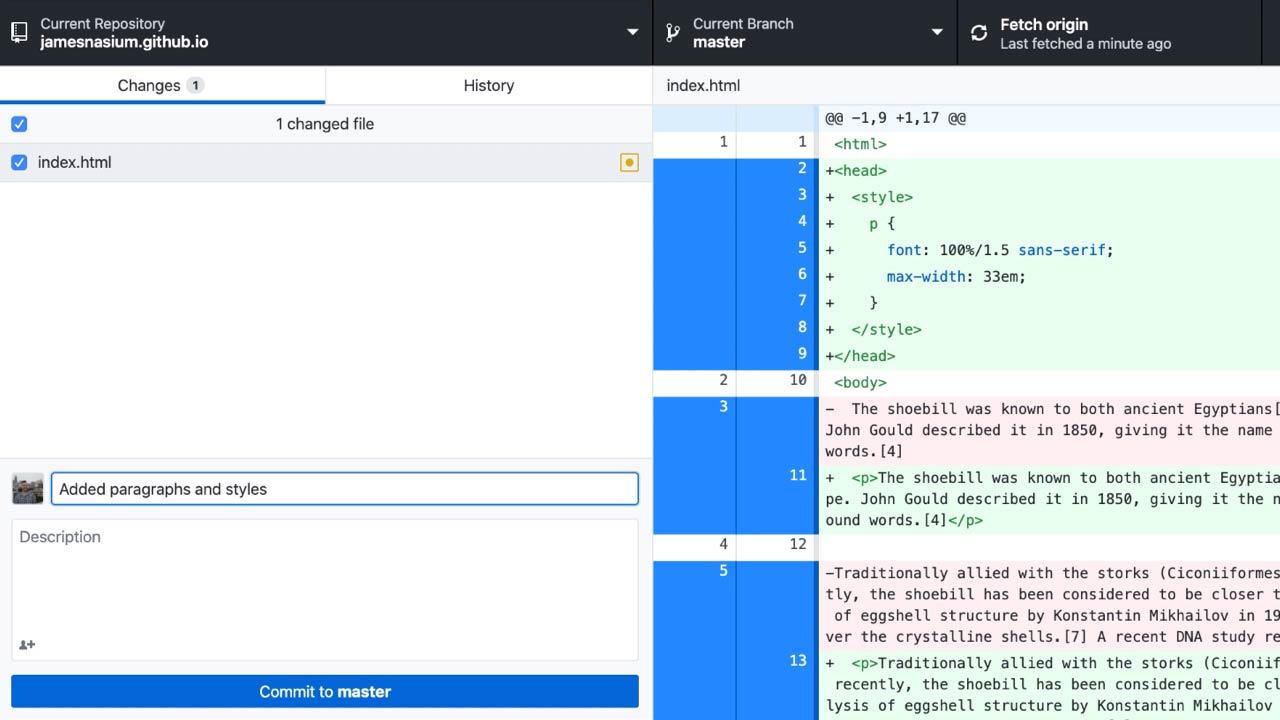Switch to the History tab
The width and height of the screenshot is (1280, 720).
(488, 85)
